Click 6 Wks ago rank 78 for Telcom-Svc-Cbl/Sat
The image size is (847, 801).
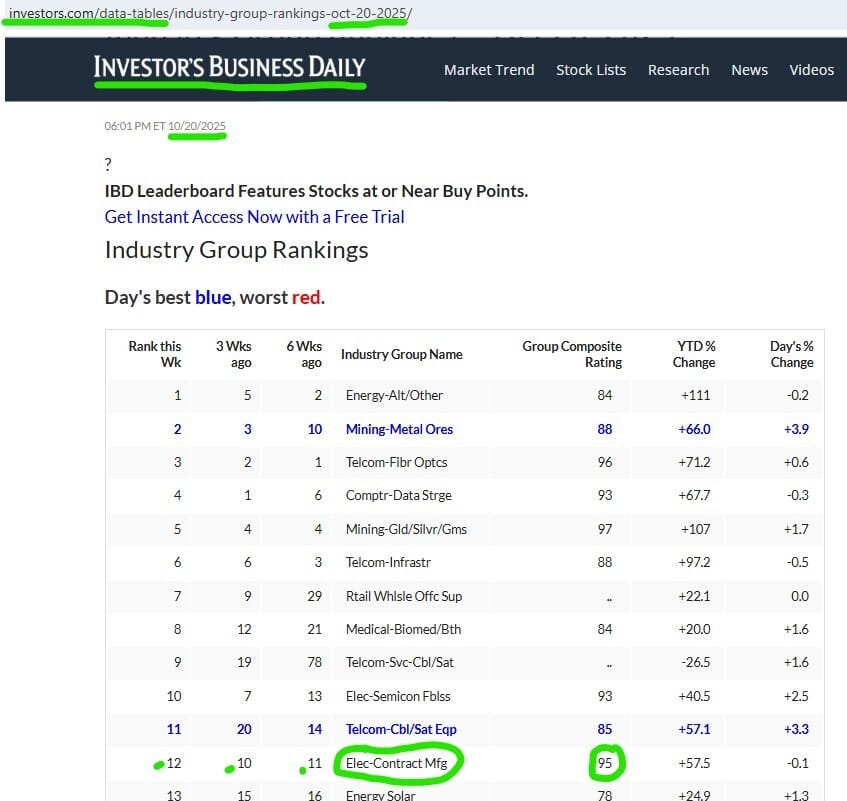[314, 662]
